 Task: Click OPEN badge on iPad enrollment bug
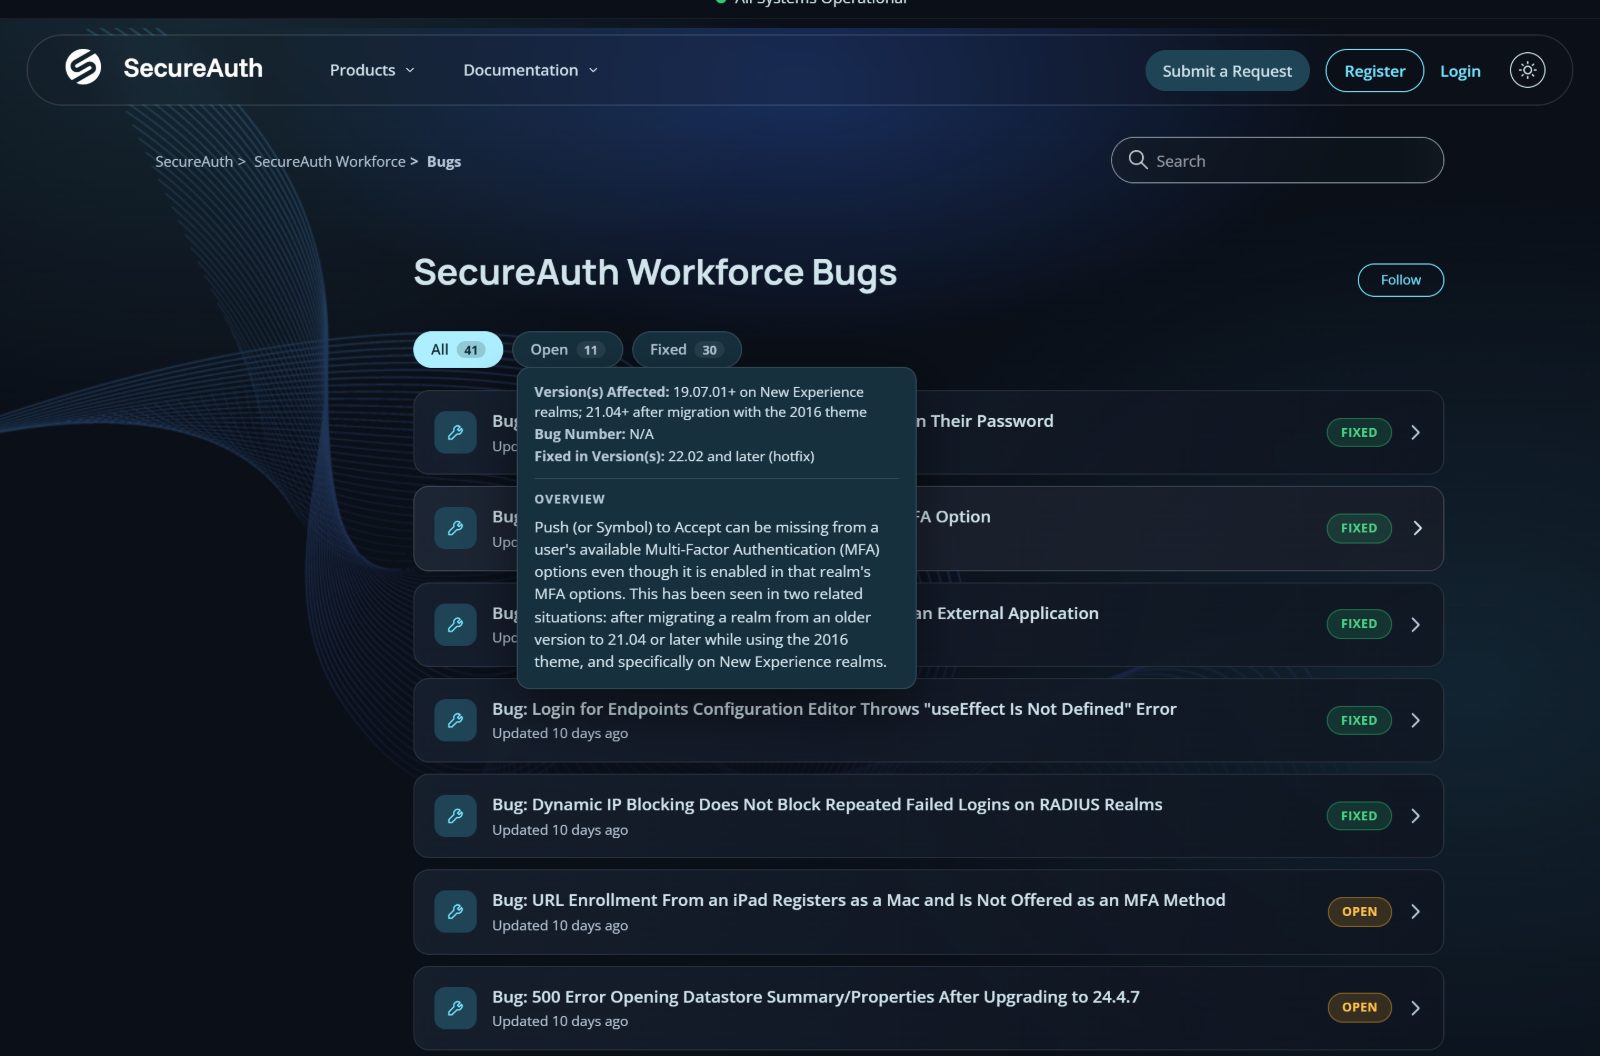pos(1359,911)
